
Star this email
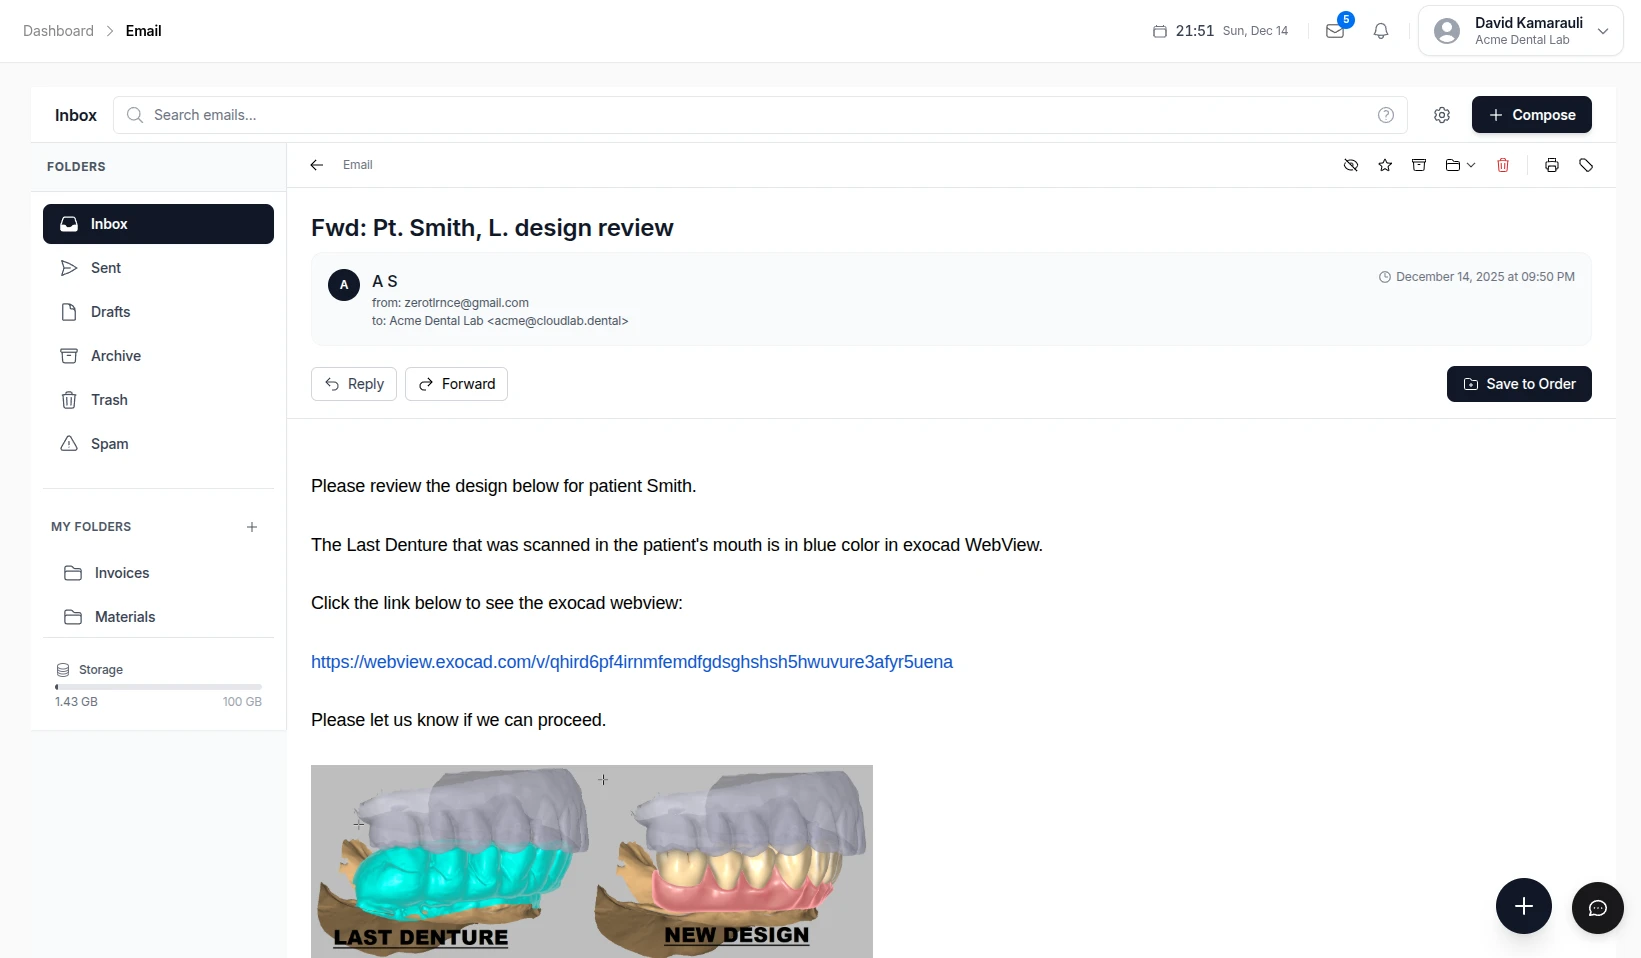pos(1385,165)
